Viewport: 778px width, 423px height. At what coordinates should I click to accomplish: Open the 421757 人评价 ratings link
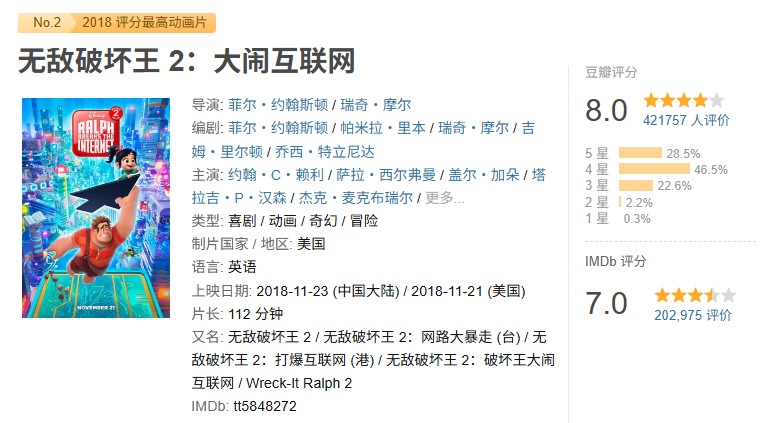pos(686,120)
